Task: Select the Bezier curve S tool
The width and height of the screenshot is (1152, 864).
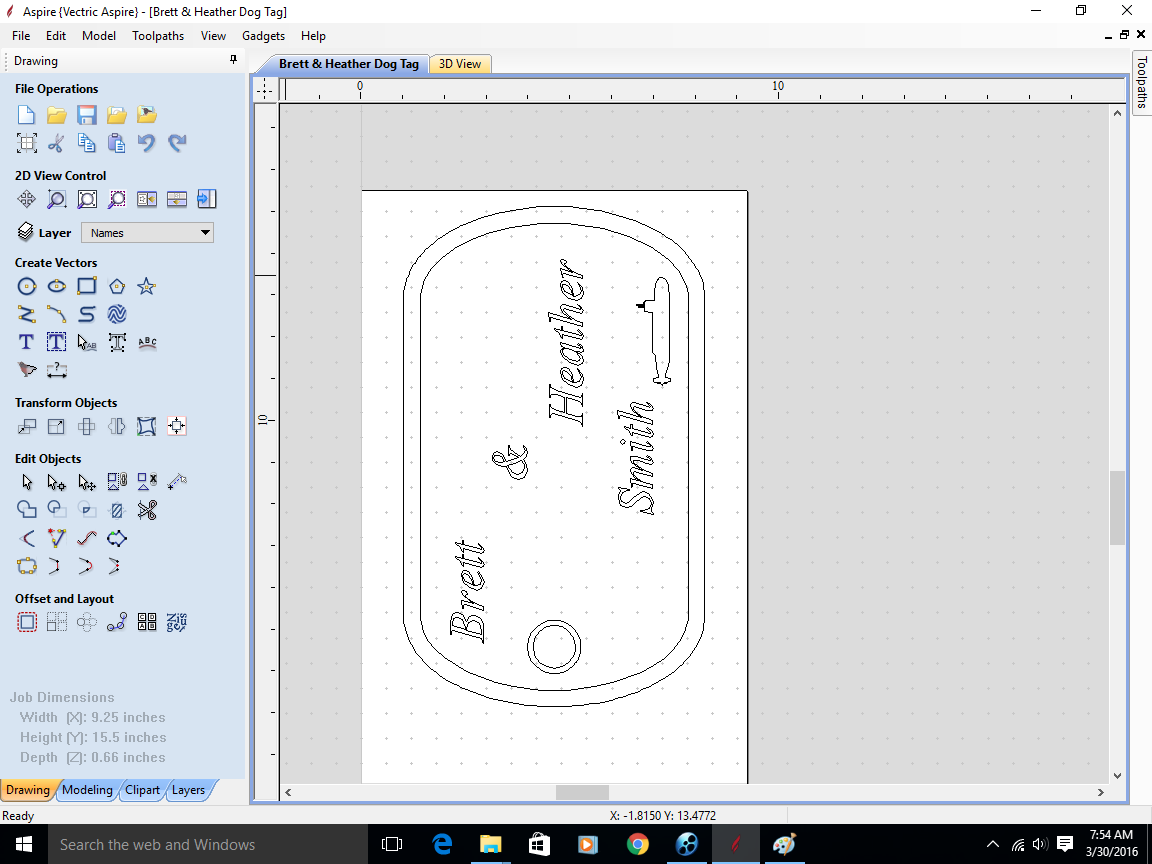Action: (x=87, y=314)
